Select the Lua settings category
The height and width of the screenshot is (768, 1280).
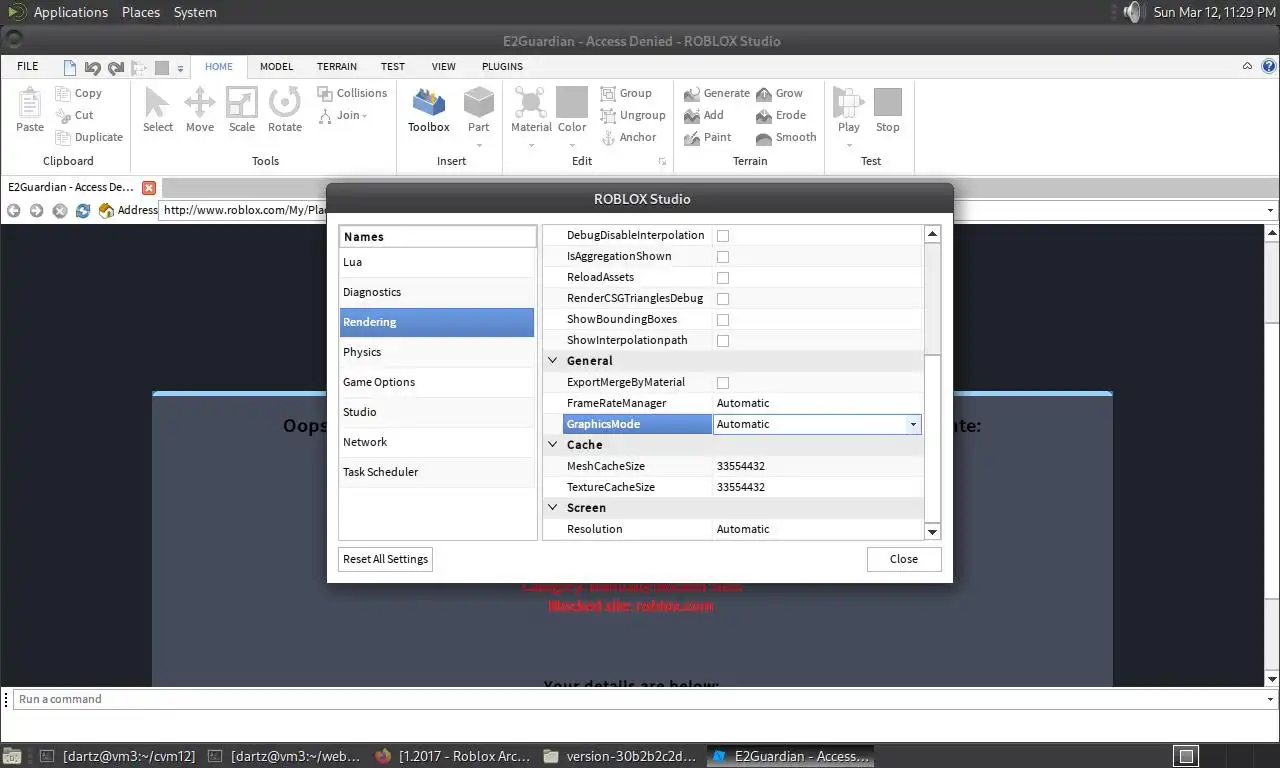click(437, 262)
